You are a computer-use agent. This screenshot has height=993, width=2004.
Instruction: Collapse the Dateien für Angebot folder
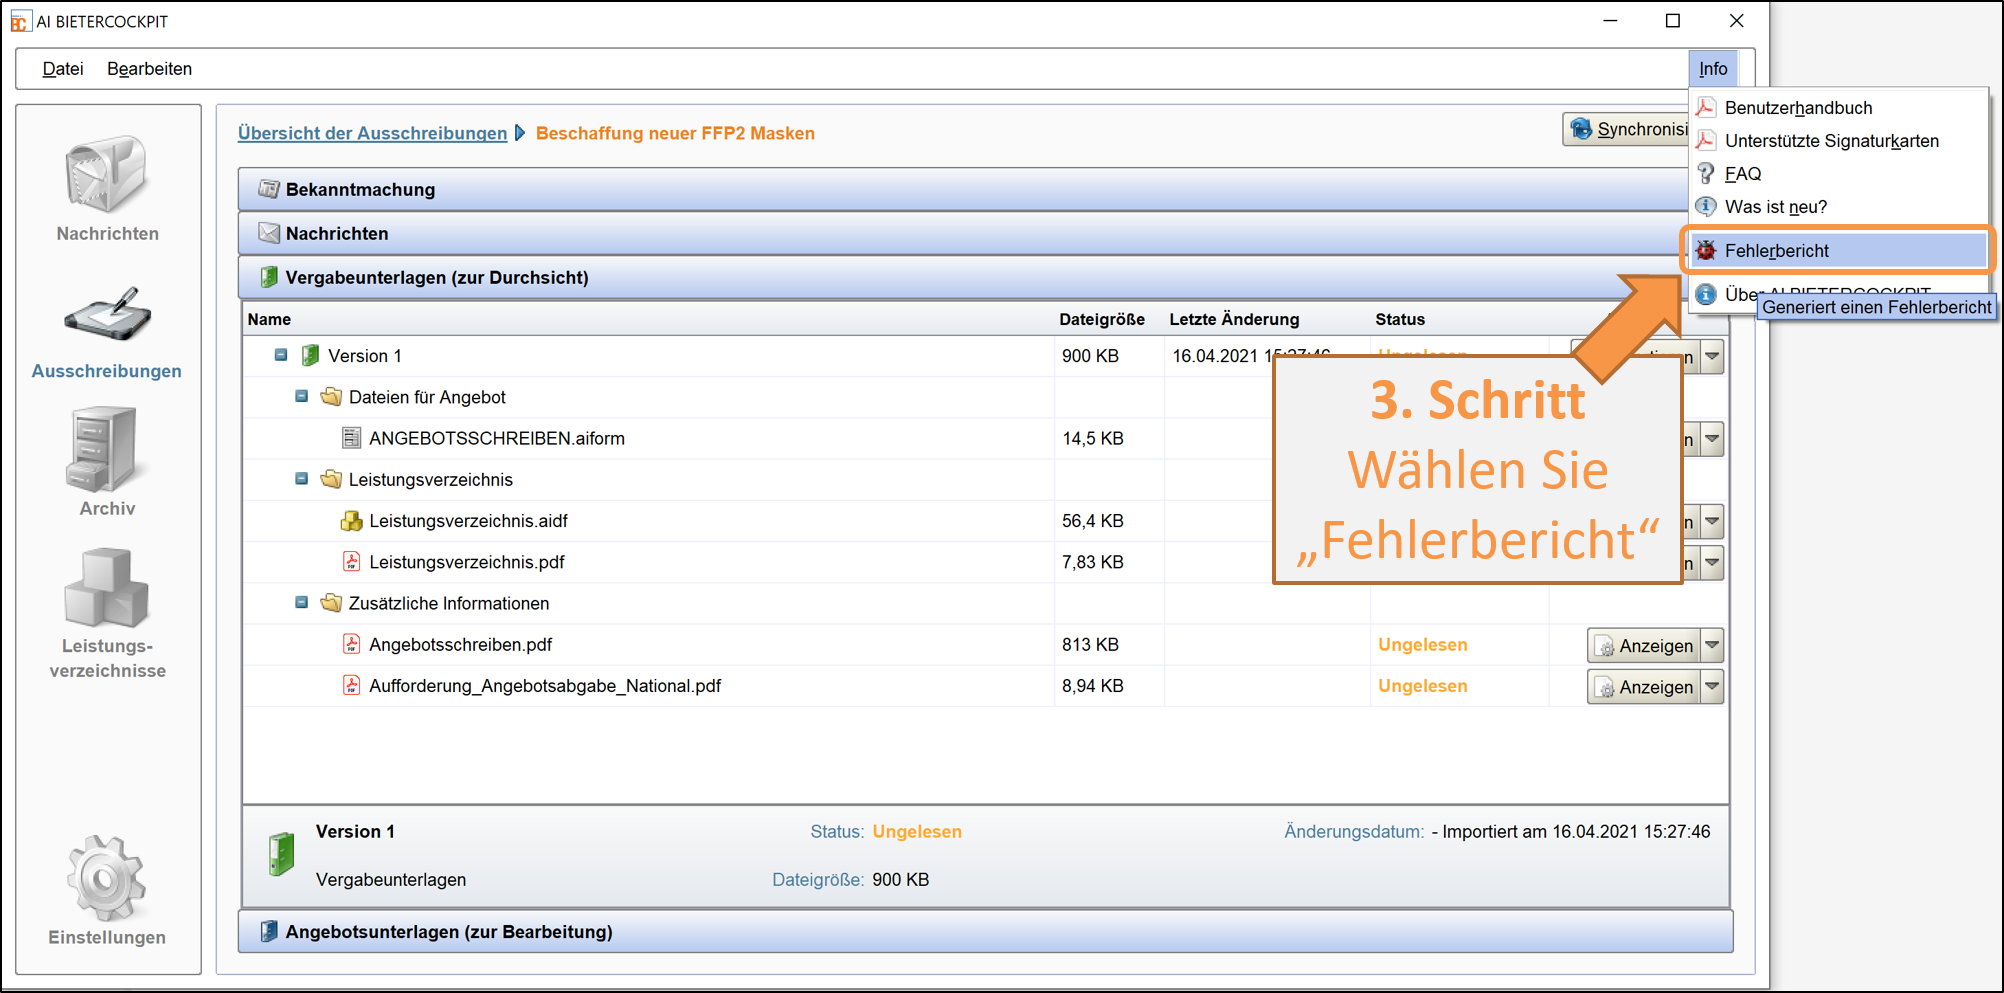click(x=301, y=397)
